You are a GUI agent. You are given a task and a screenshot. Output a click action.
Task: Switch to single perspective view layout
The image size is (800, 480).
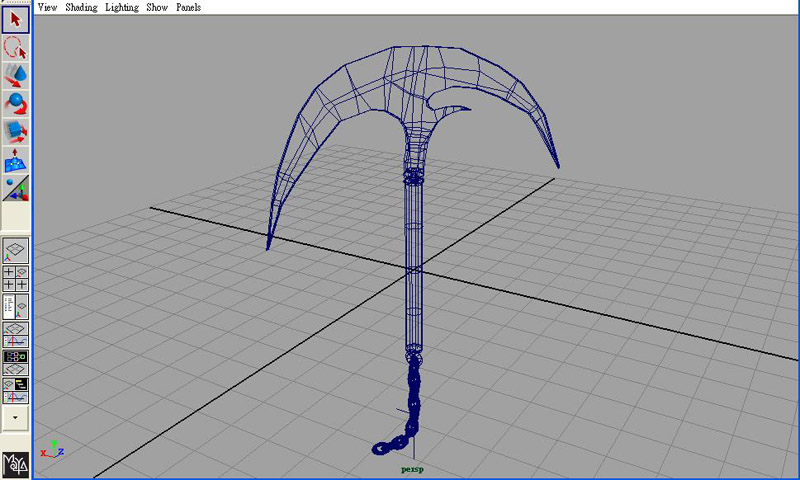15,250
